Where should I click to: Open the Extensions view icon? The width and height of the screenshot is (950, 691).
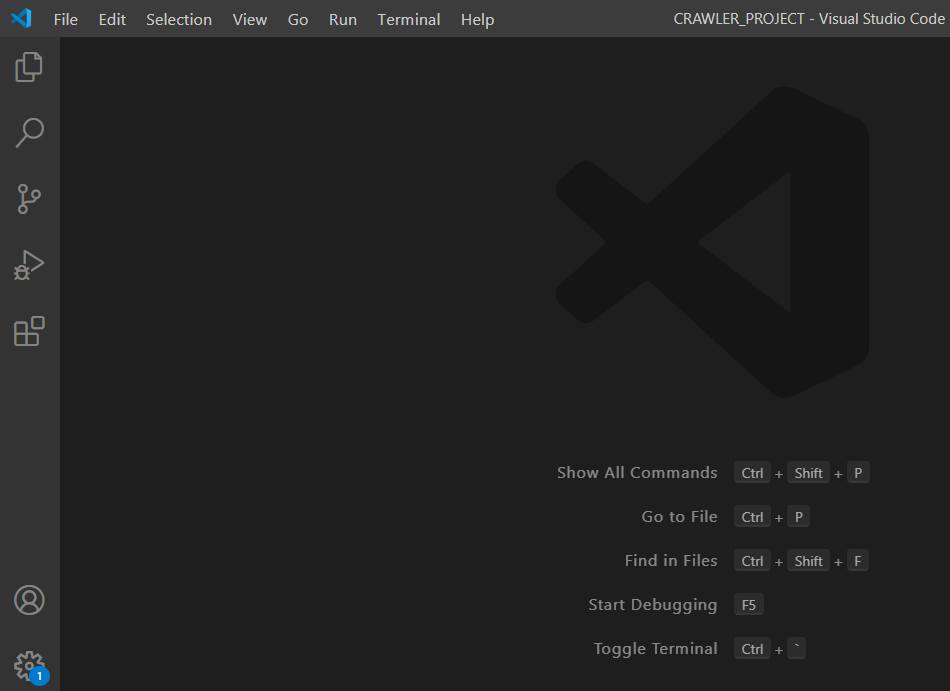coord(29,331)
